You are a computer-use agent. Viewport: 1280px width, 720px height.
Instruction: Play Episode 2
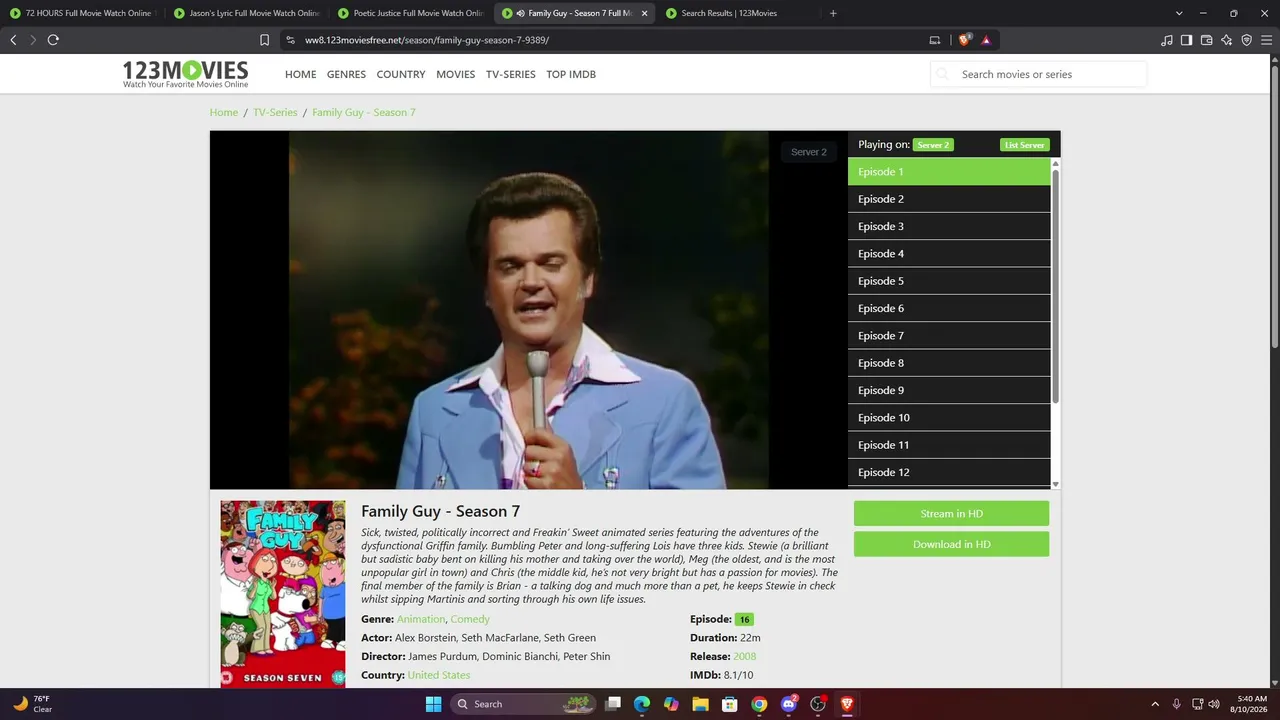point(949,199)
